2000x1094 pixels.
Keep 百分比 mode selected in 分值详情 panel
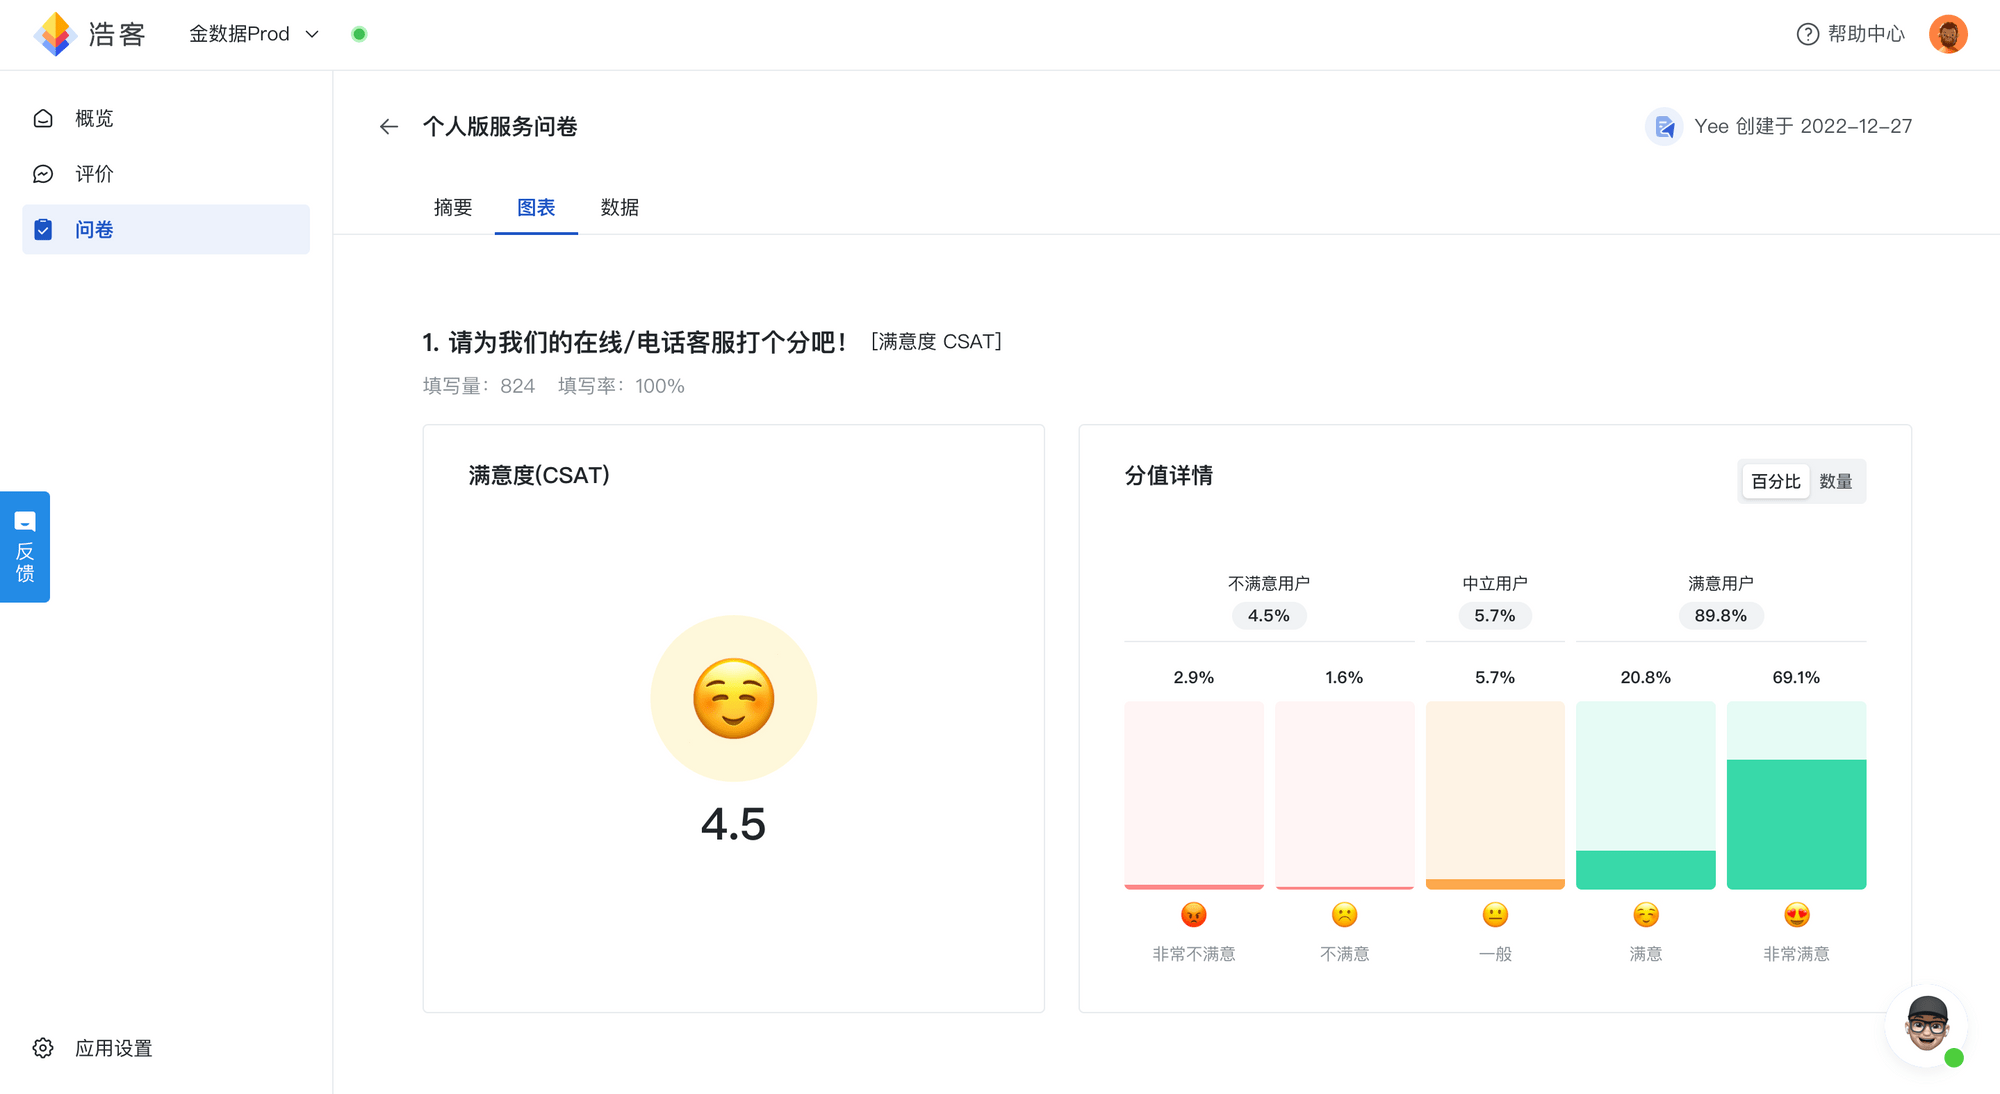coord(1774,481)
